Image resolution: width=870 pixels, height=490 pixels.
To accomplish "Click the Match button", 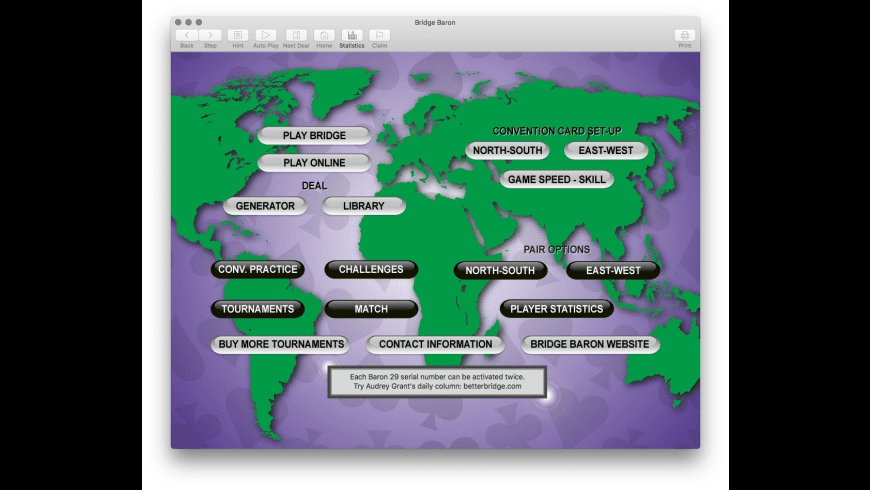I will (371, 309).
